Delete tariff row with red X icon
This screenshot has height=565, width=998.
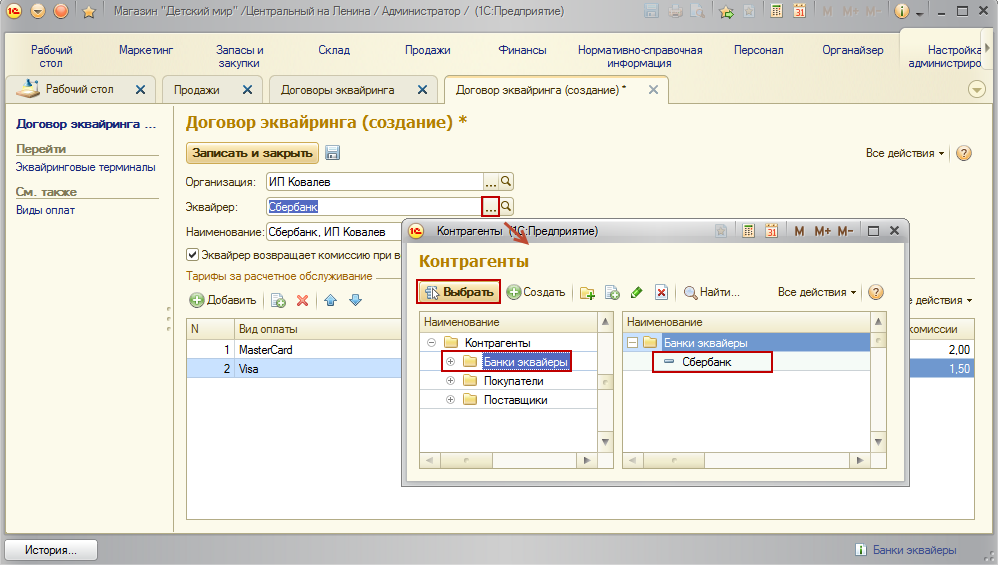pyautogui.click(x=302, y=300)
